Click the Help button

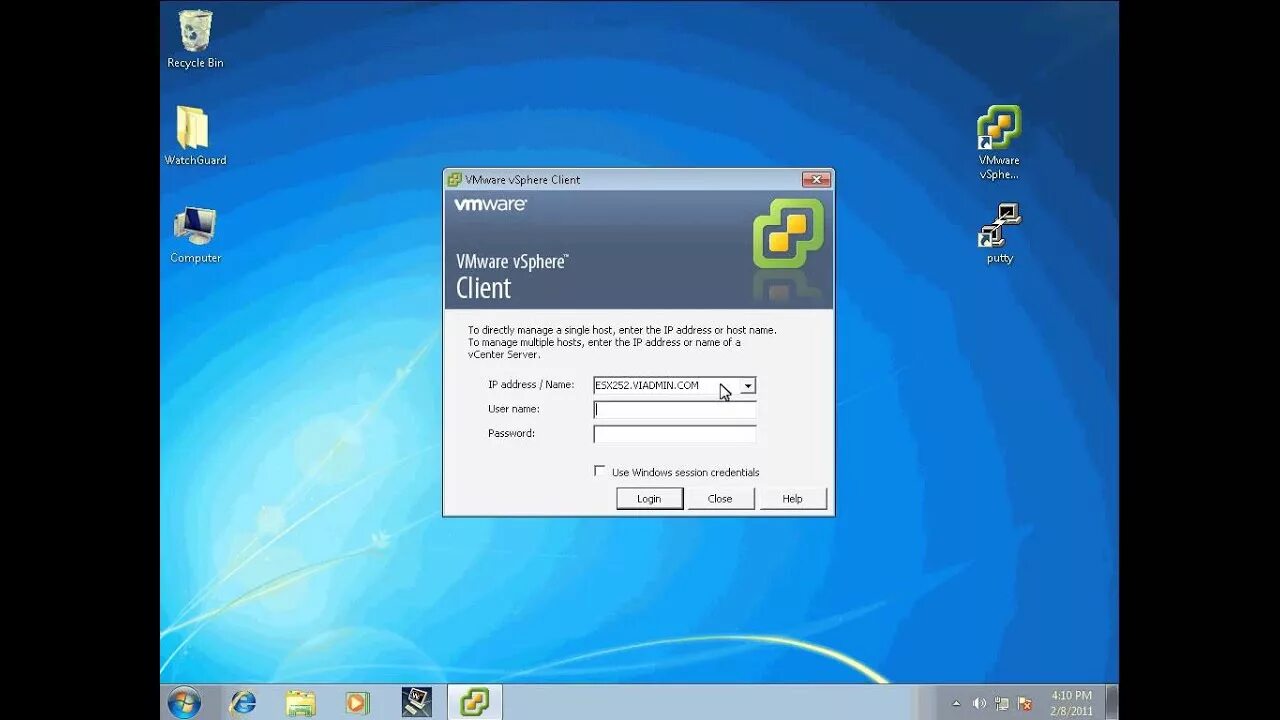point(792,498)
